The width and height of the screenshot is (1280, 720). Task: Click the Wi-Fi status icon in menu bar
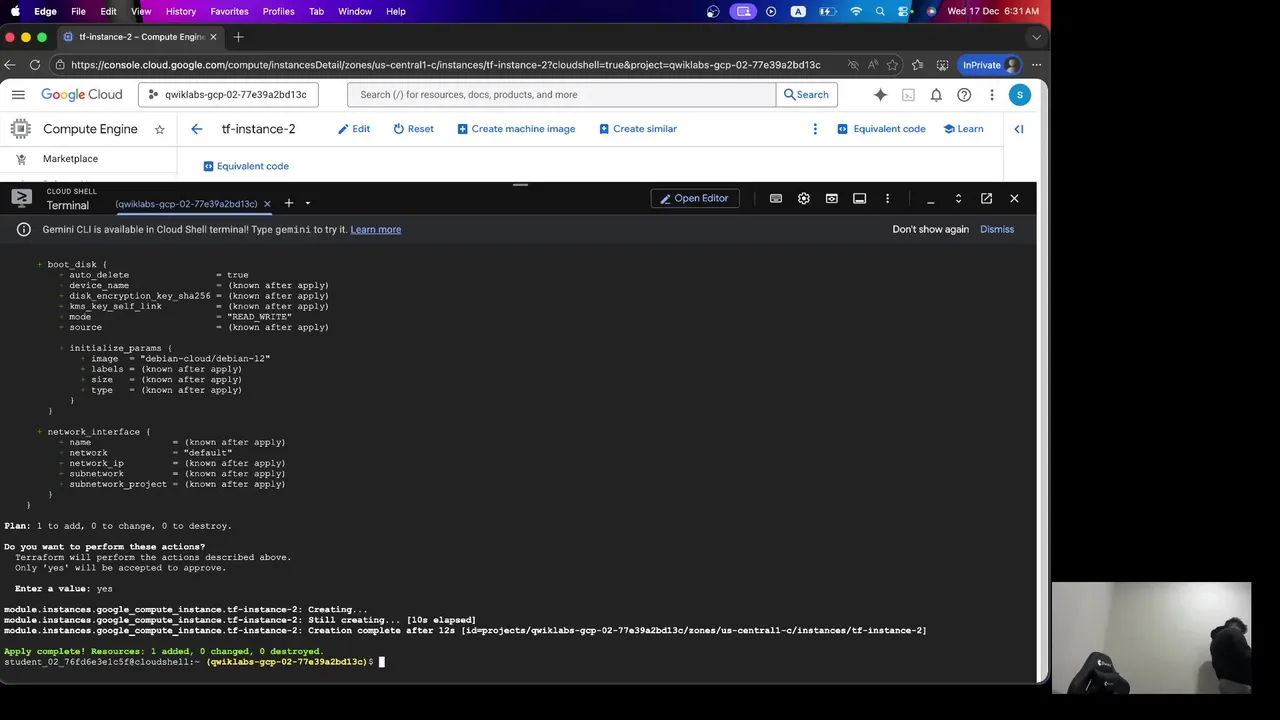click(x=856, y=11)
